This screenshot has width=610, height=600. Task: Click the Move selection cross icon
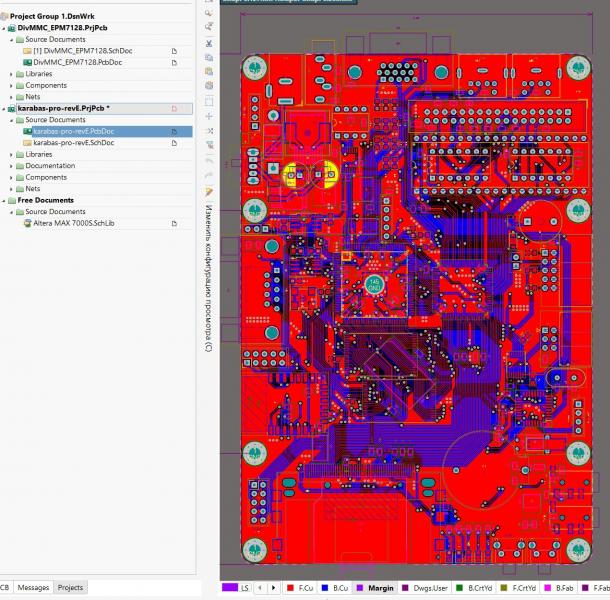209,116
